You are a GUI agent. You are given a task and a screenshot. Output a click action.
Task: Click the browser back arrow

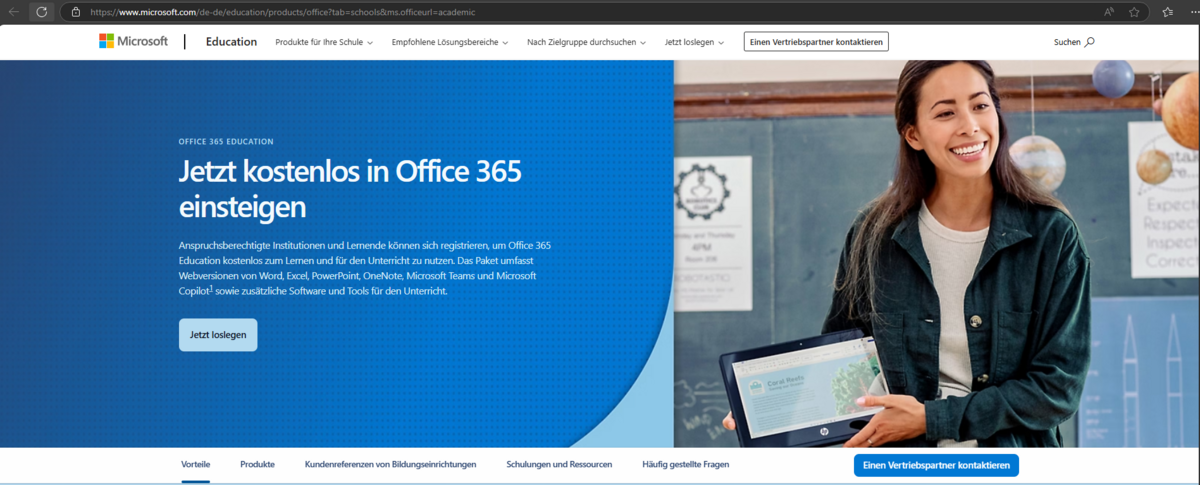(14, 12)
